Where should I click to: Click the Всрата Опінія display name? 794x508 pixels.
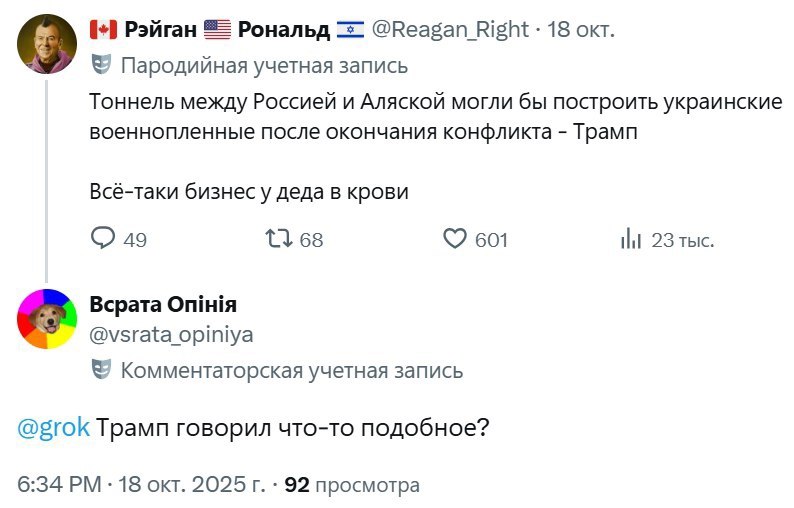[x=163, y=305]
